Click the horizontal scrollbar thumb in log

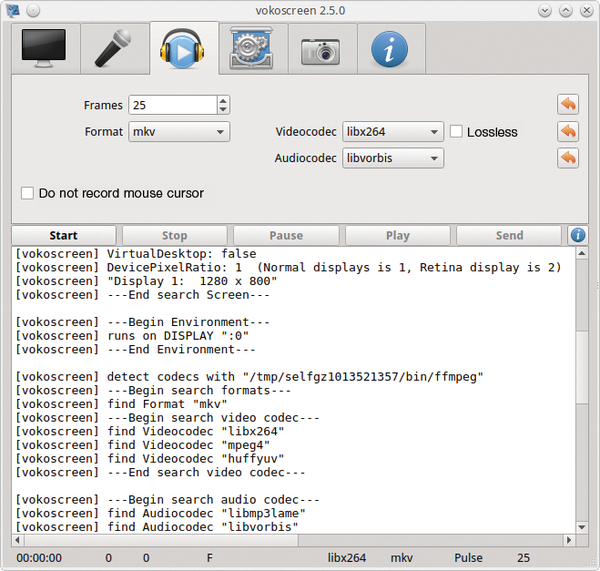click(161, 540)
